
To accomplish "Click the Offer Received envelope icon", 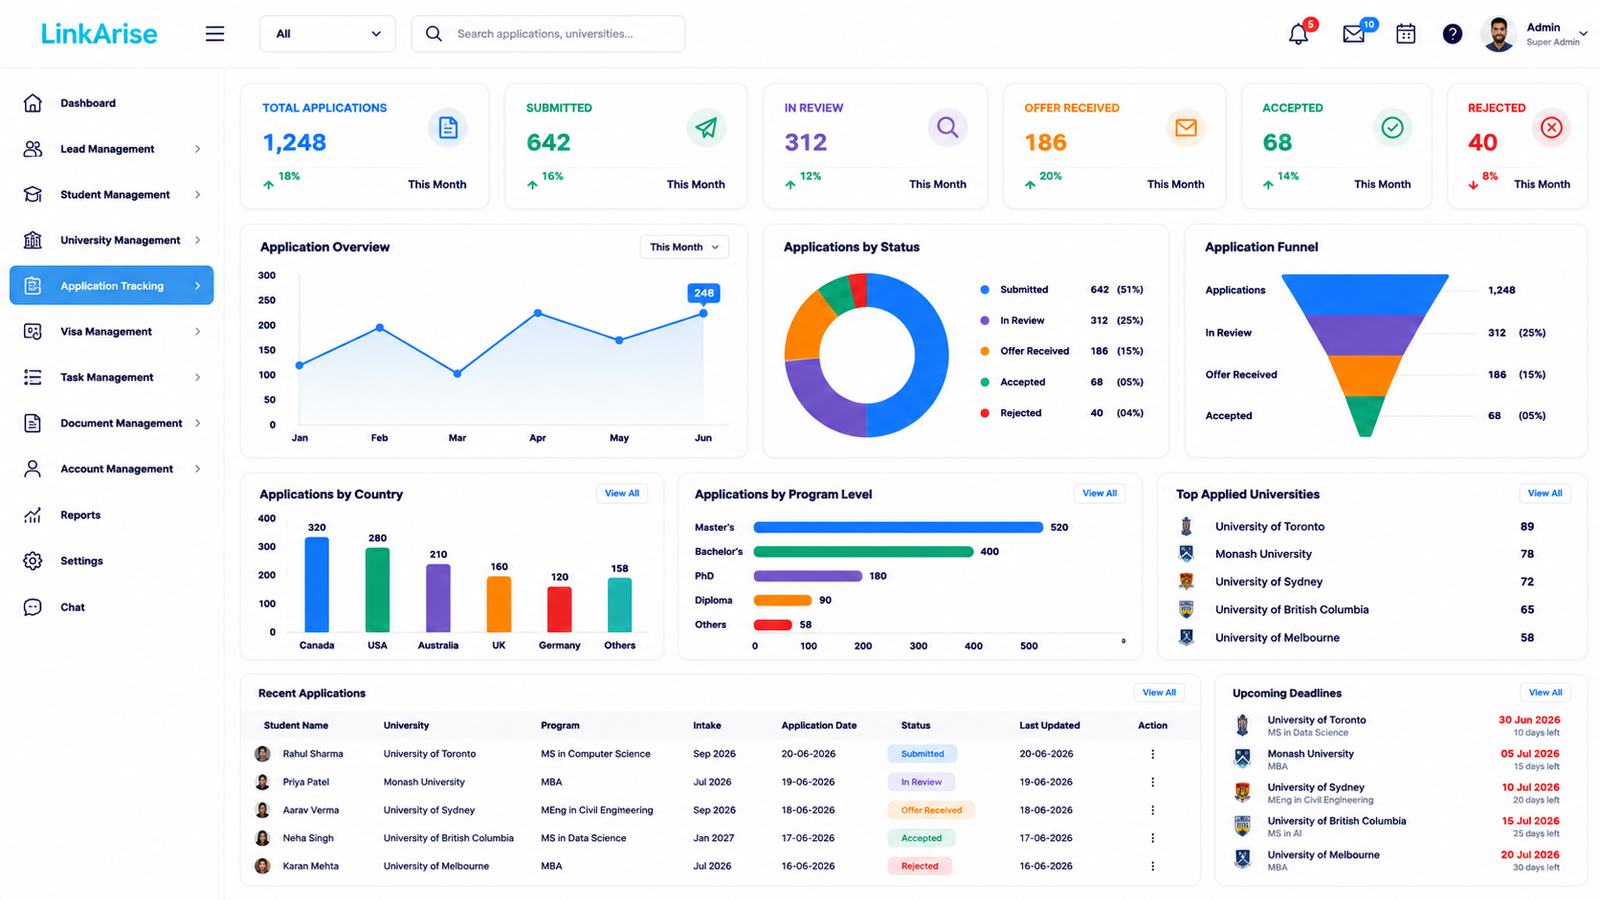I will pos(1186,128).
